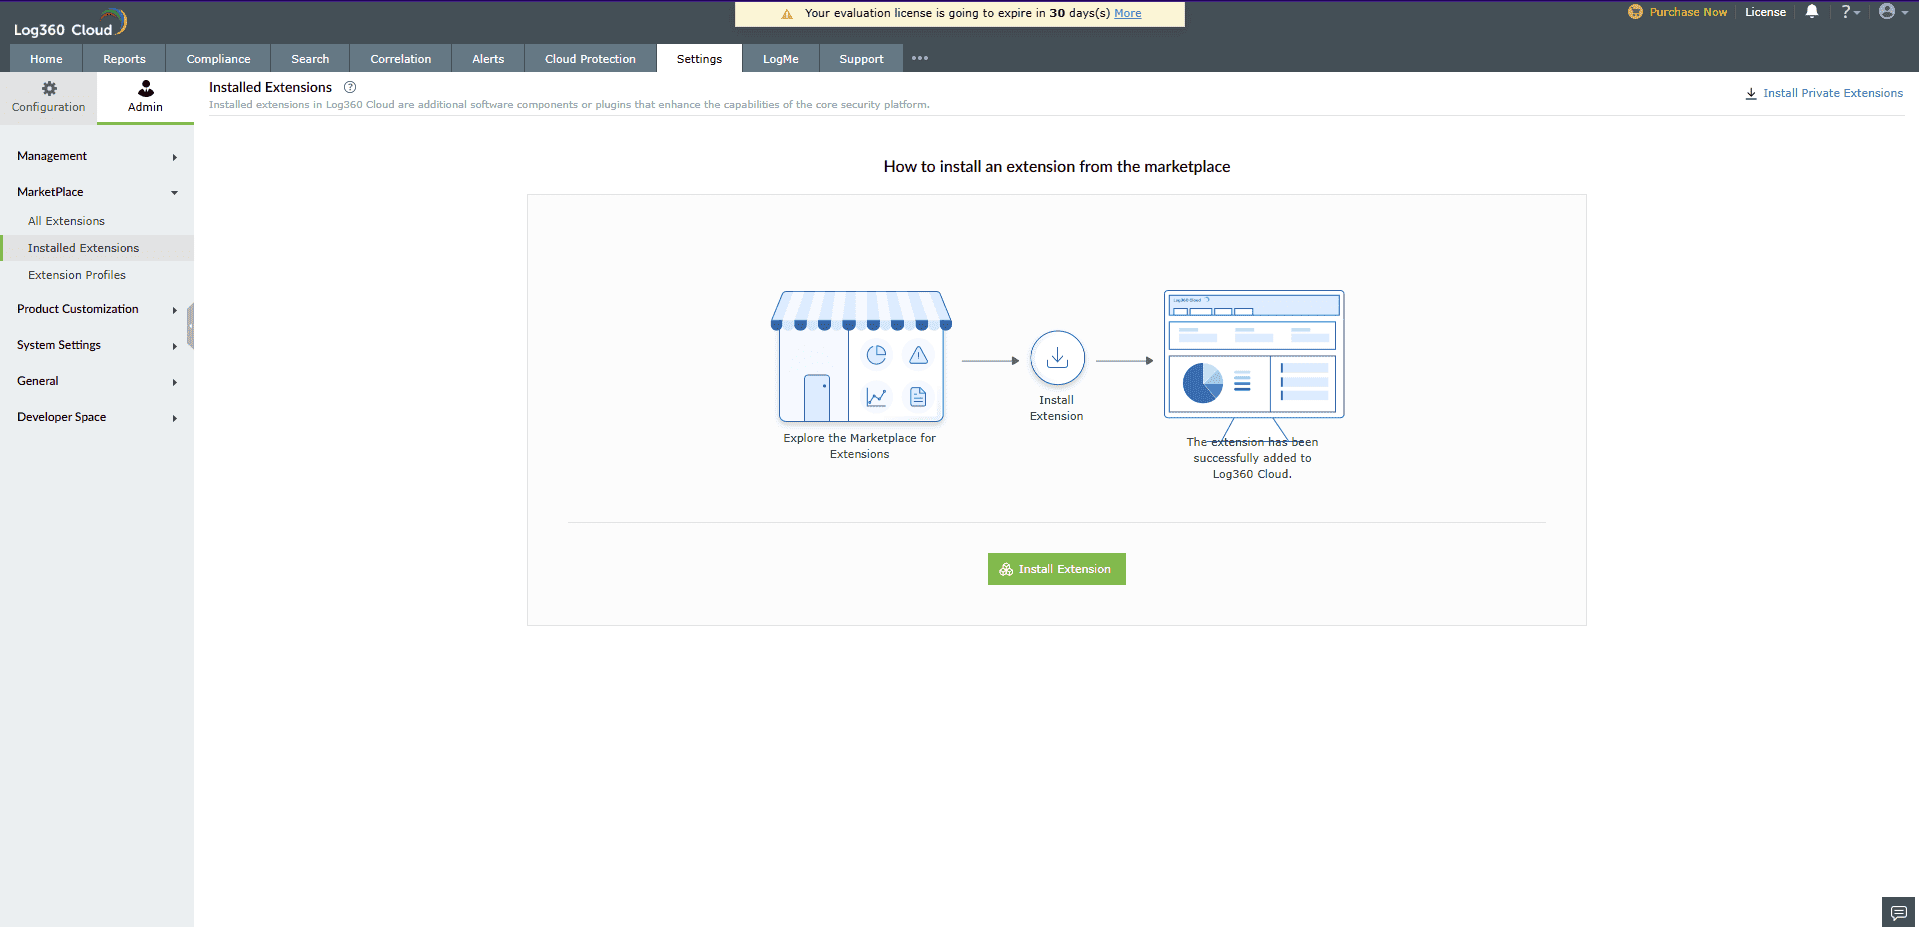The width and height of the screenshot is (1919, 927).
Task: Click the Log360 Cloud logo
Action: coord(70,23)
